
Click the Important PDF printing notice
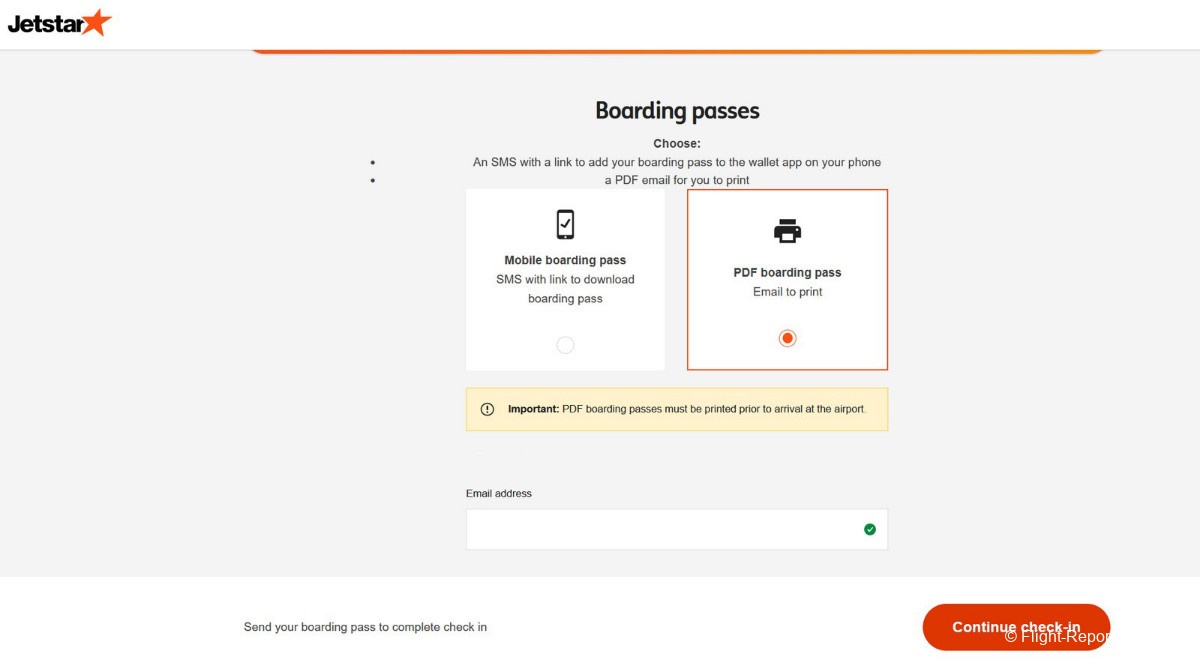686,409
